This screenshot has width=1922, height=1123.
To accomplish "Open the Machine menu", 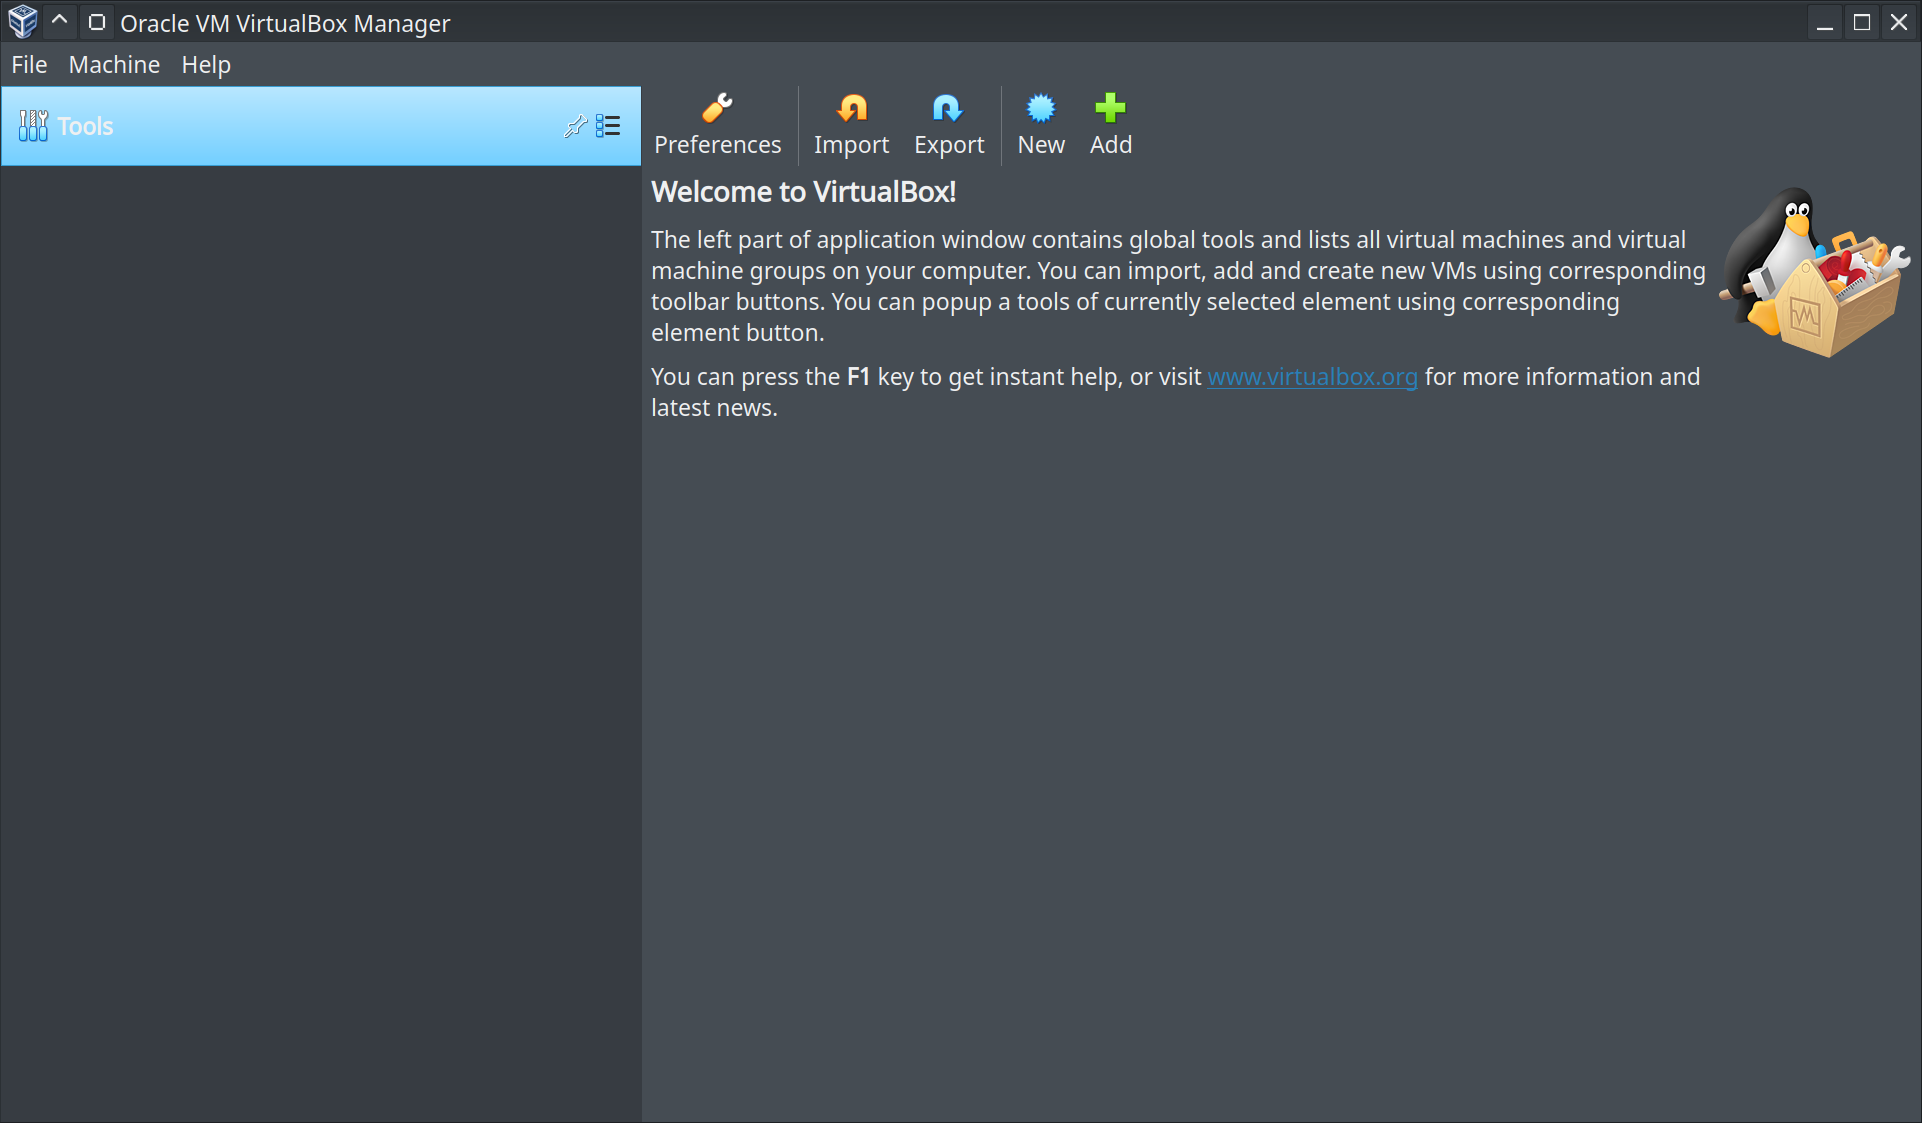I will [x=114, y=63].
